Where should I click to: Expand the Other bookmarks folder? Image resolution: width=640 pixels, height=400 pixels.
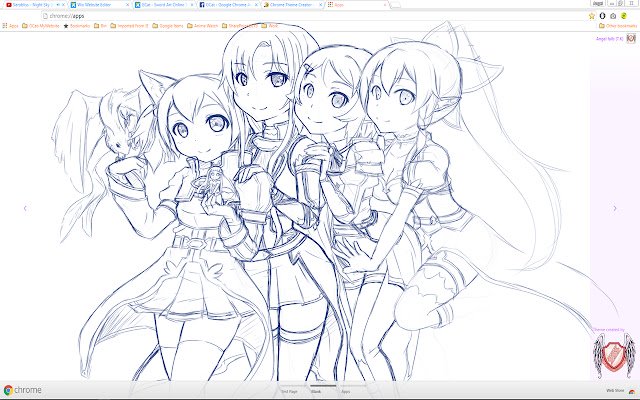(618, 26)
